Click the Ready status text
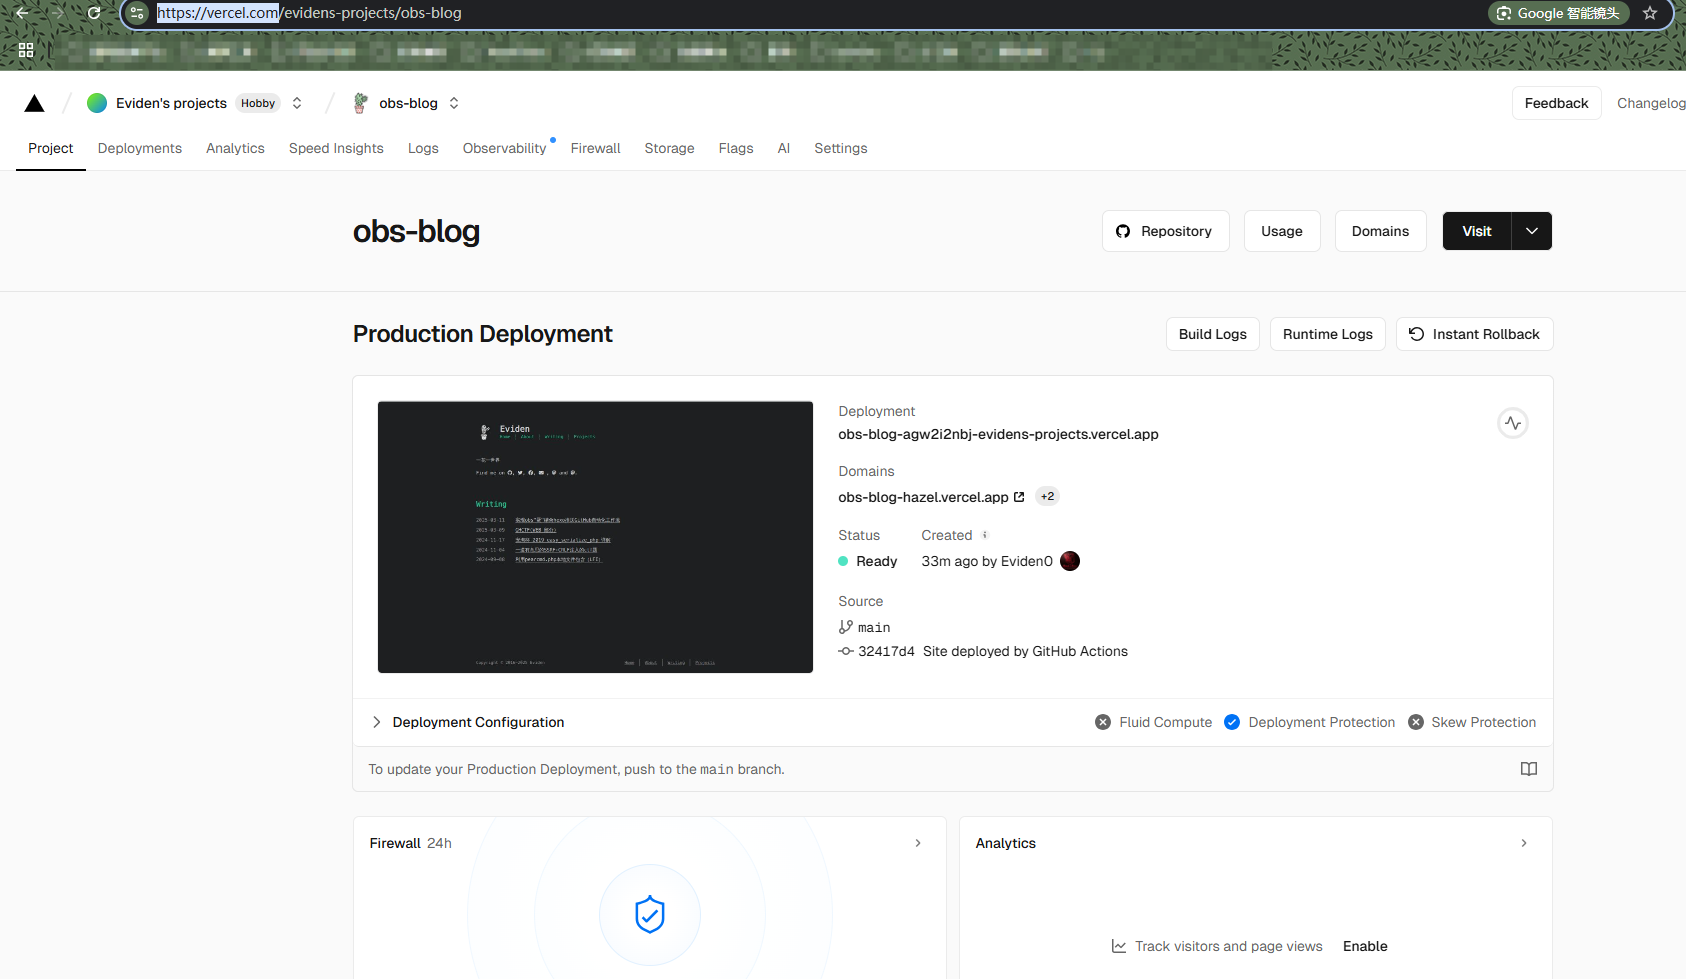The width and height of the screenshot is (1686, 979). [x=877, y=561]
